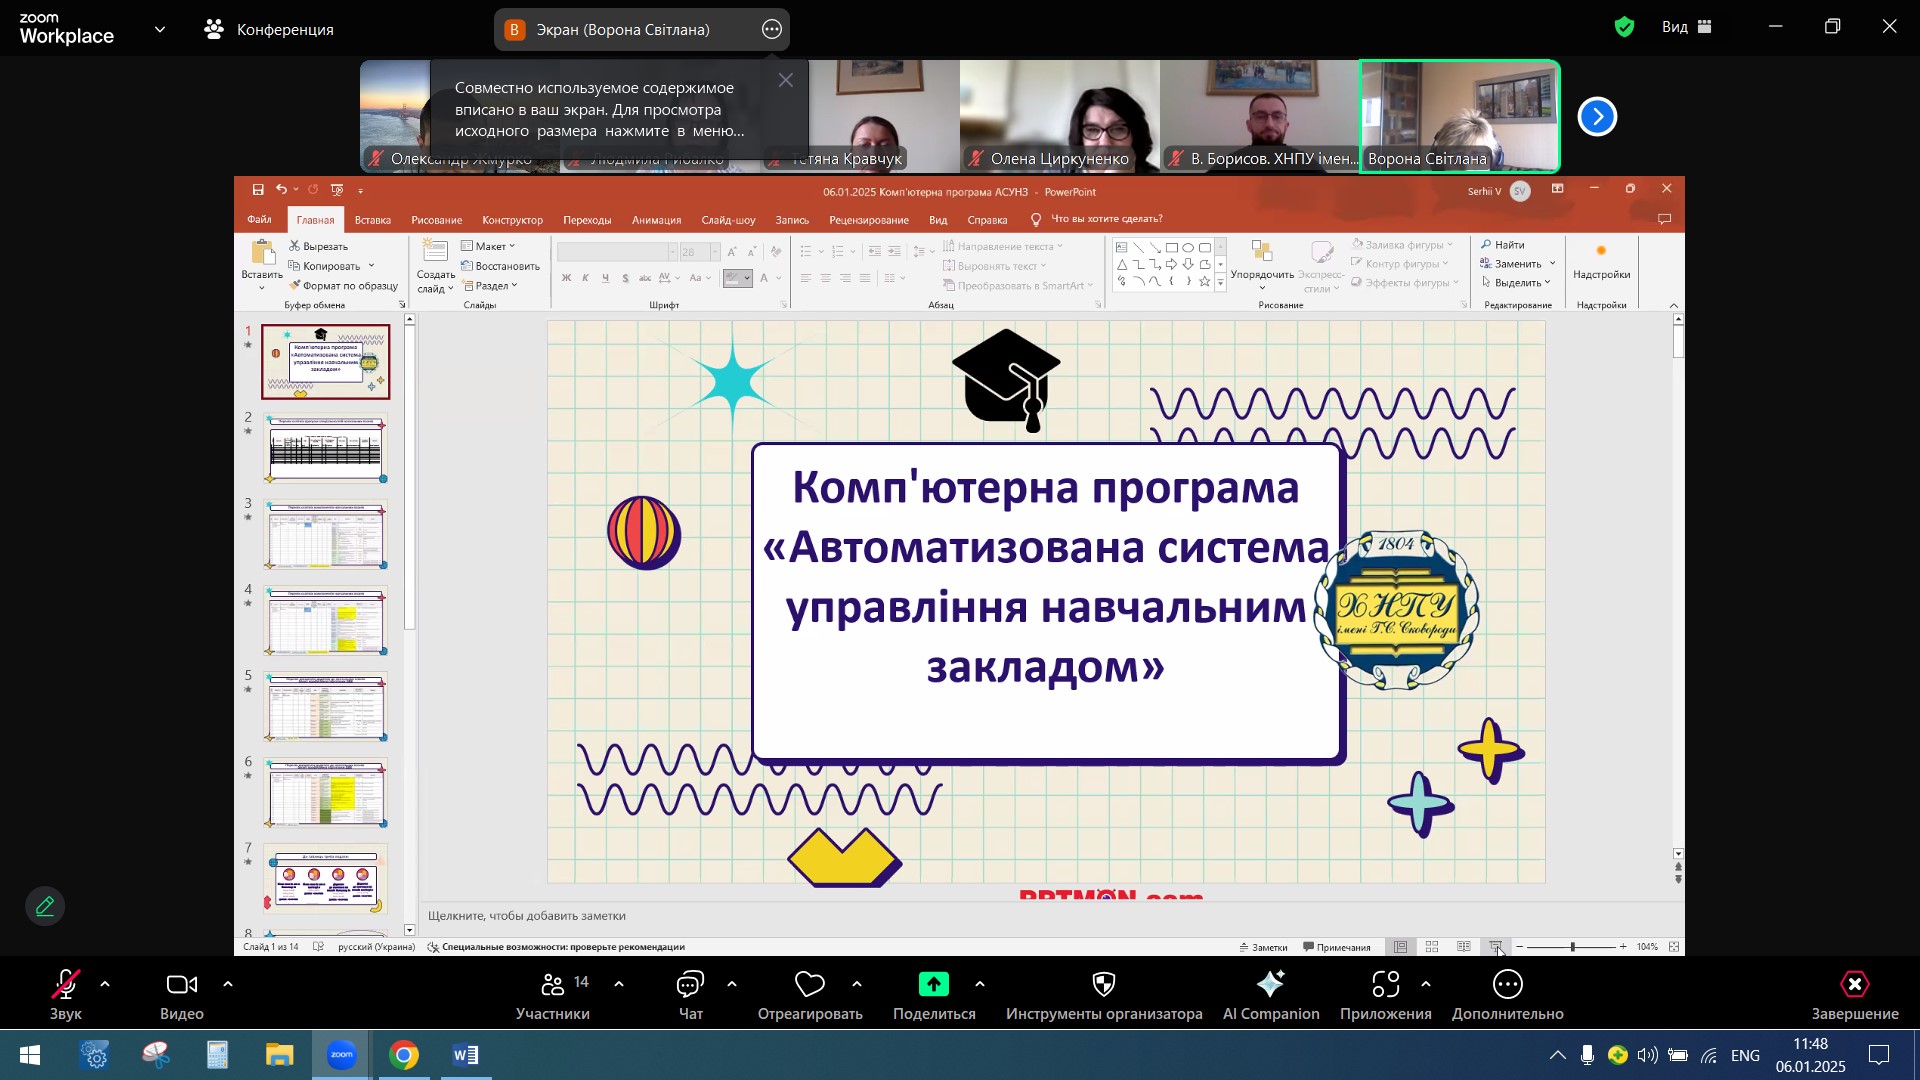1920x1080 pixels.
Task: Select star shape in shapes gallery
Action: pyautogui.click(x=1205, y=282)
